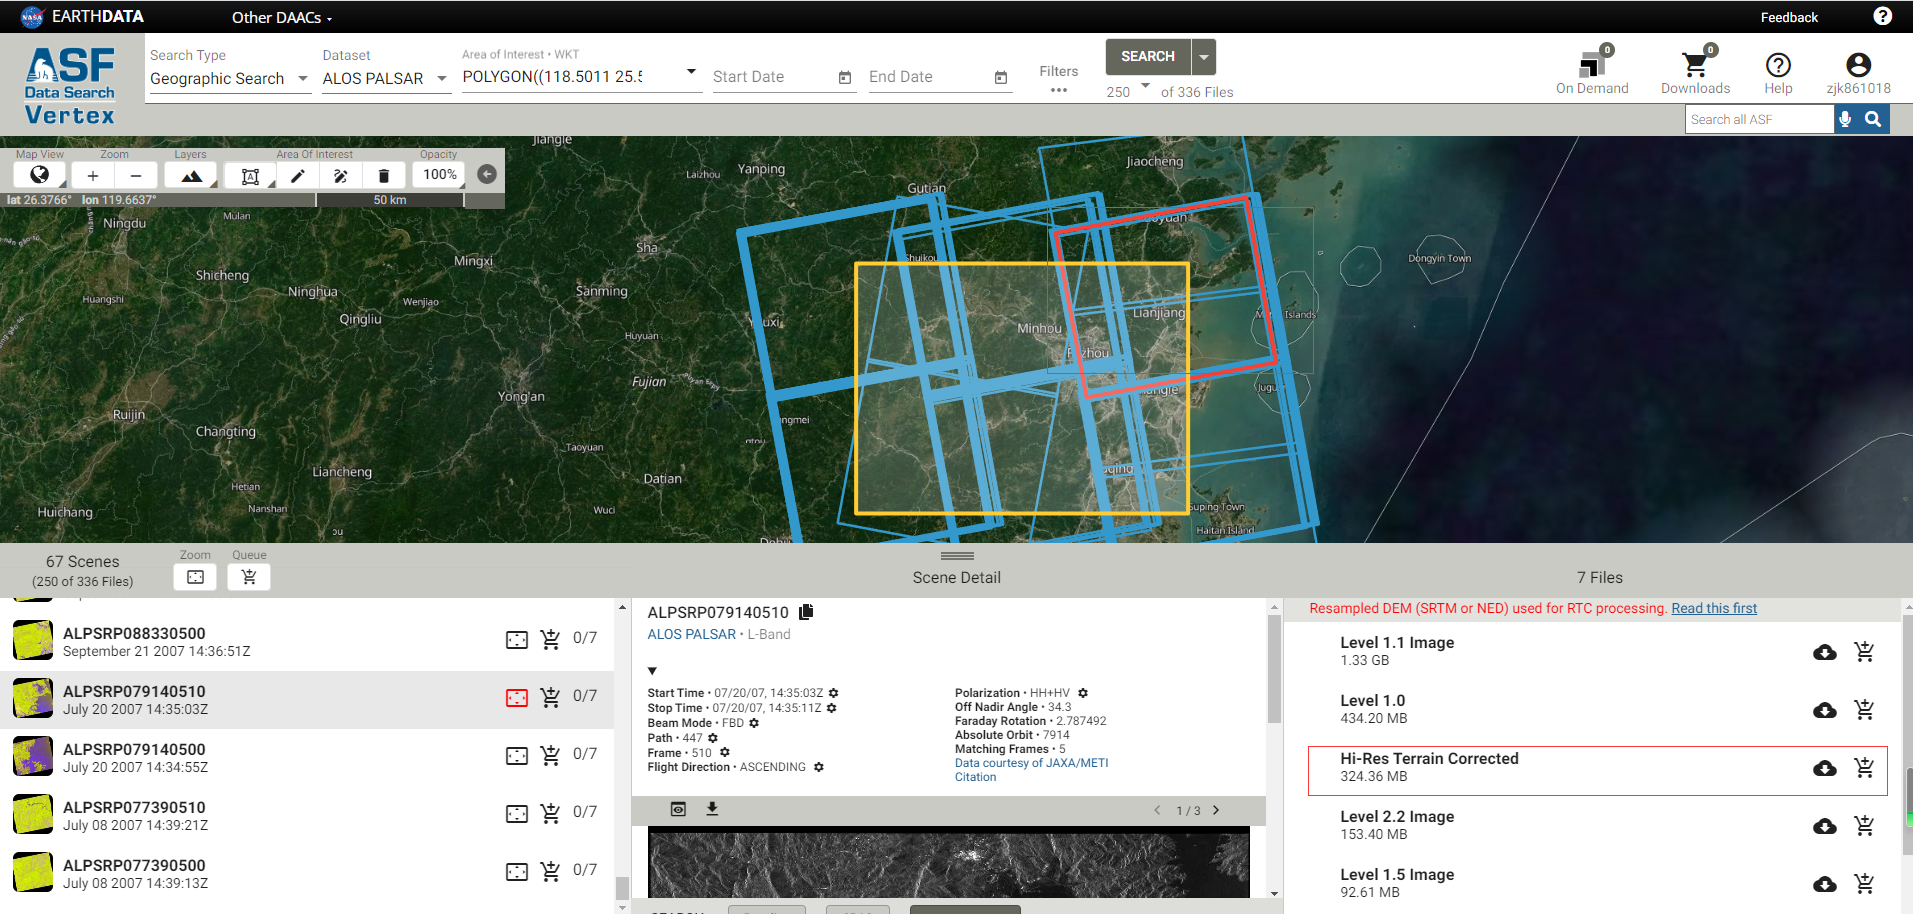Image resolution: width=1913 pixels, height=914 pixels.
Task: Zoom in on the map with plus
Action: pyautogui.click(x=93, y=175)
